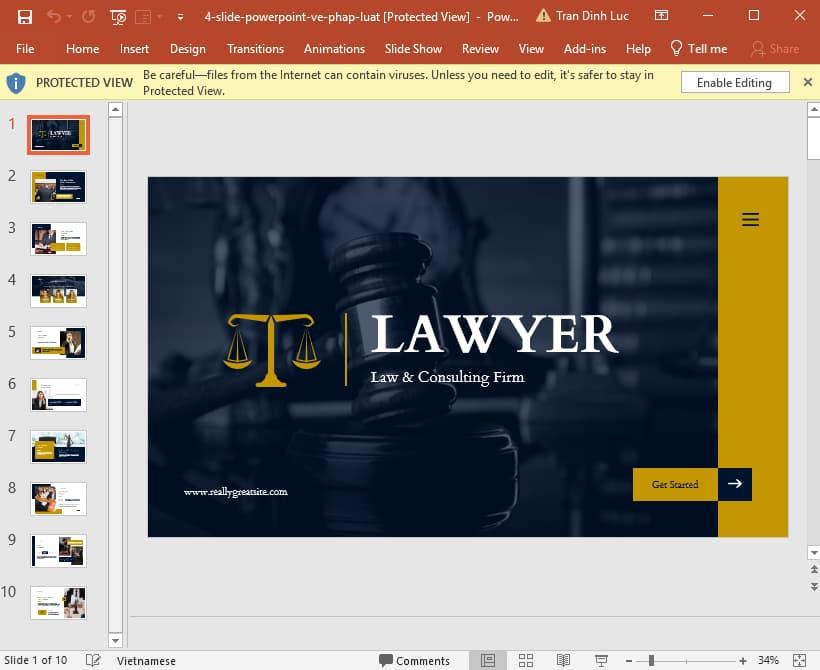Toggle spell check notes icon in status bar
This screenshot has height=670, width=820.
coord(92,660)
